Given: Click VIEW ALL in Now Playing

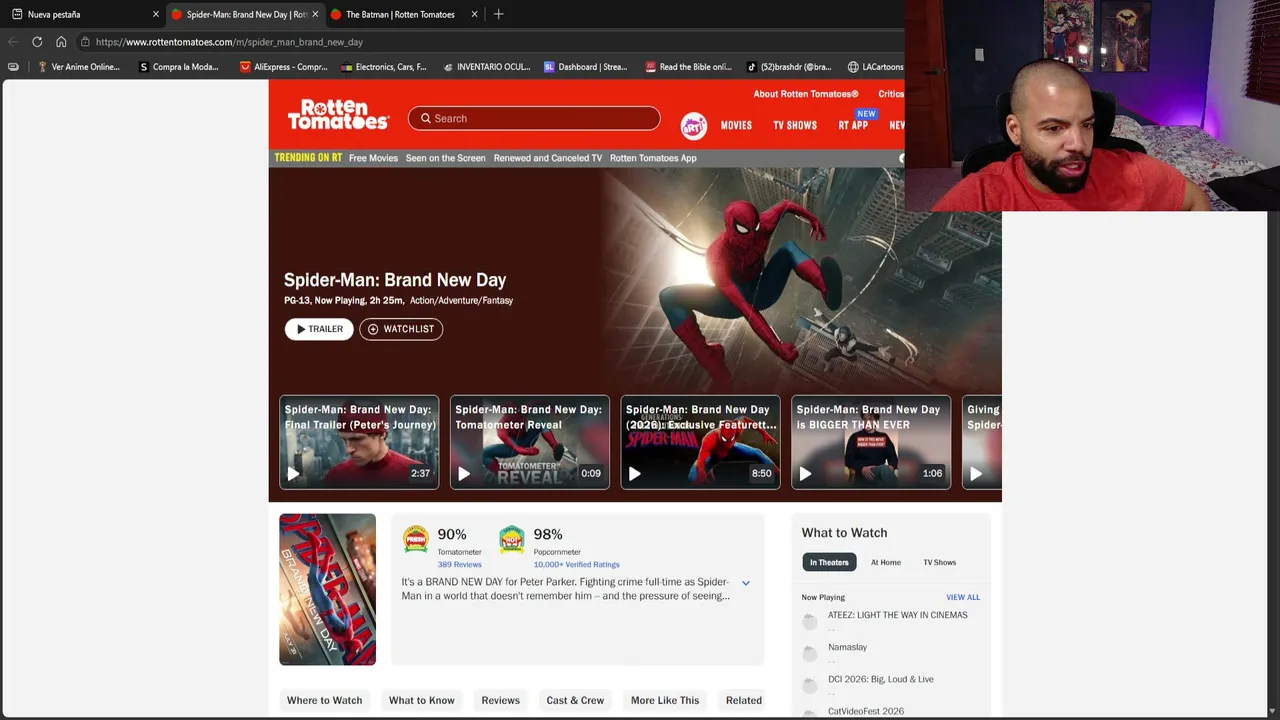Looking at the screenshot, I should (x=963, y=597).
